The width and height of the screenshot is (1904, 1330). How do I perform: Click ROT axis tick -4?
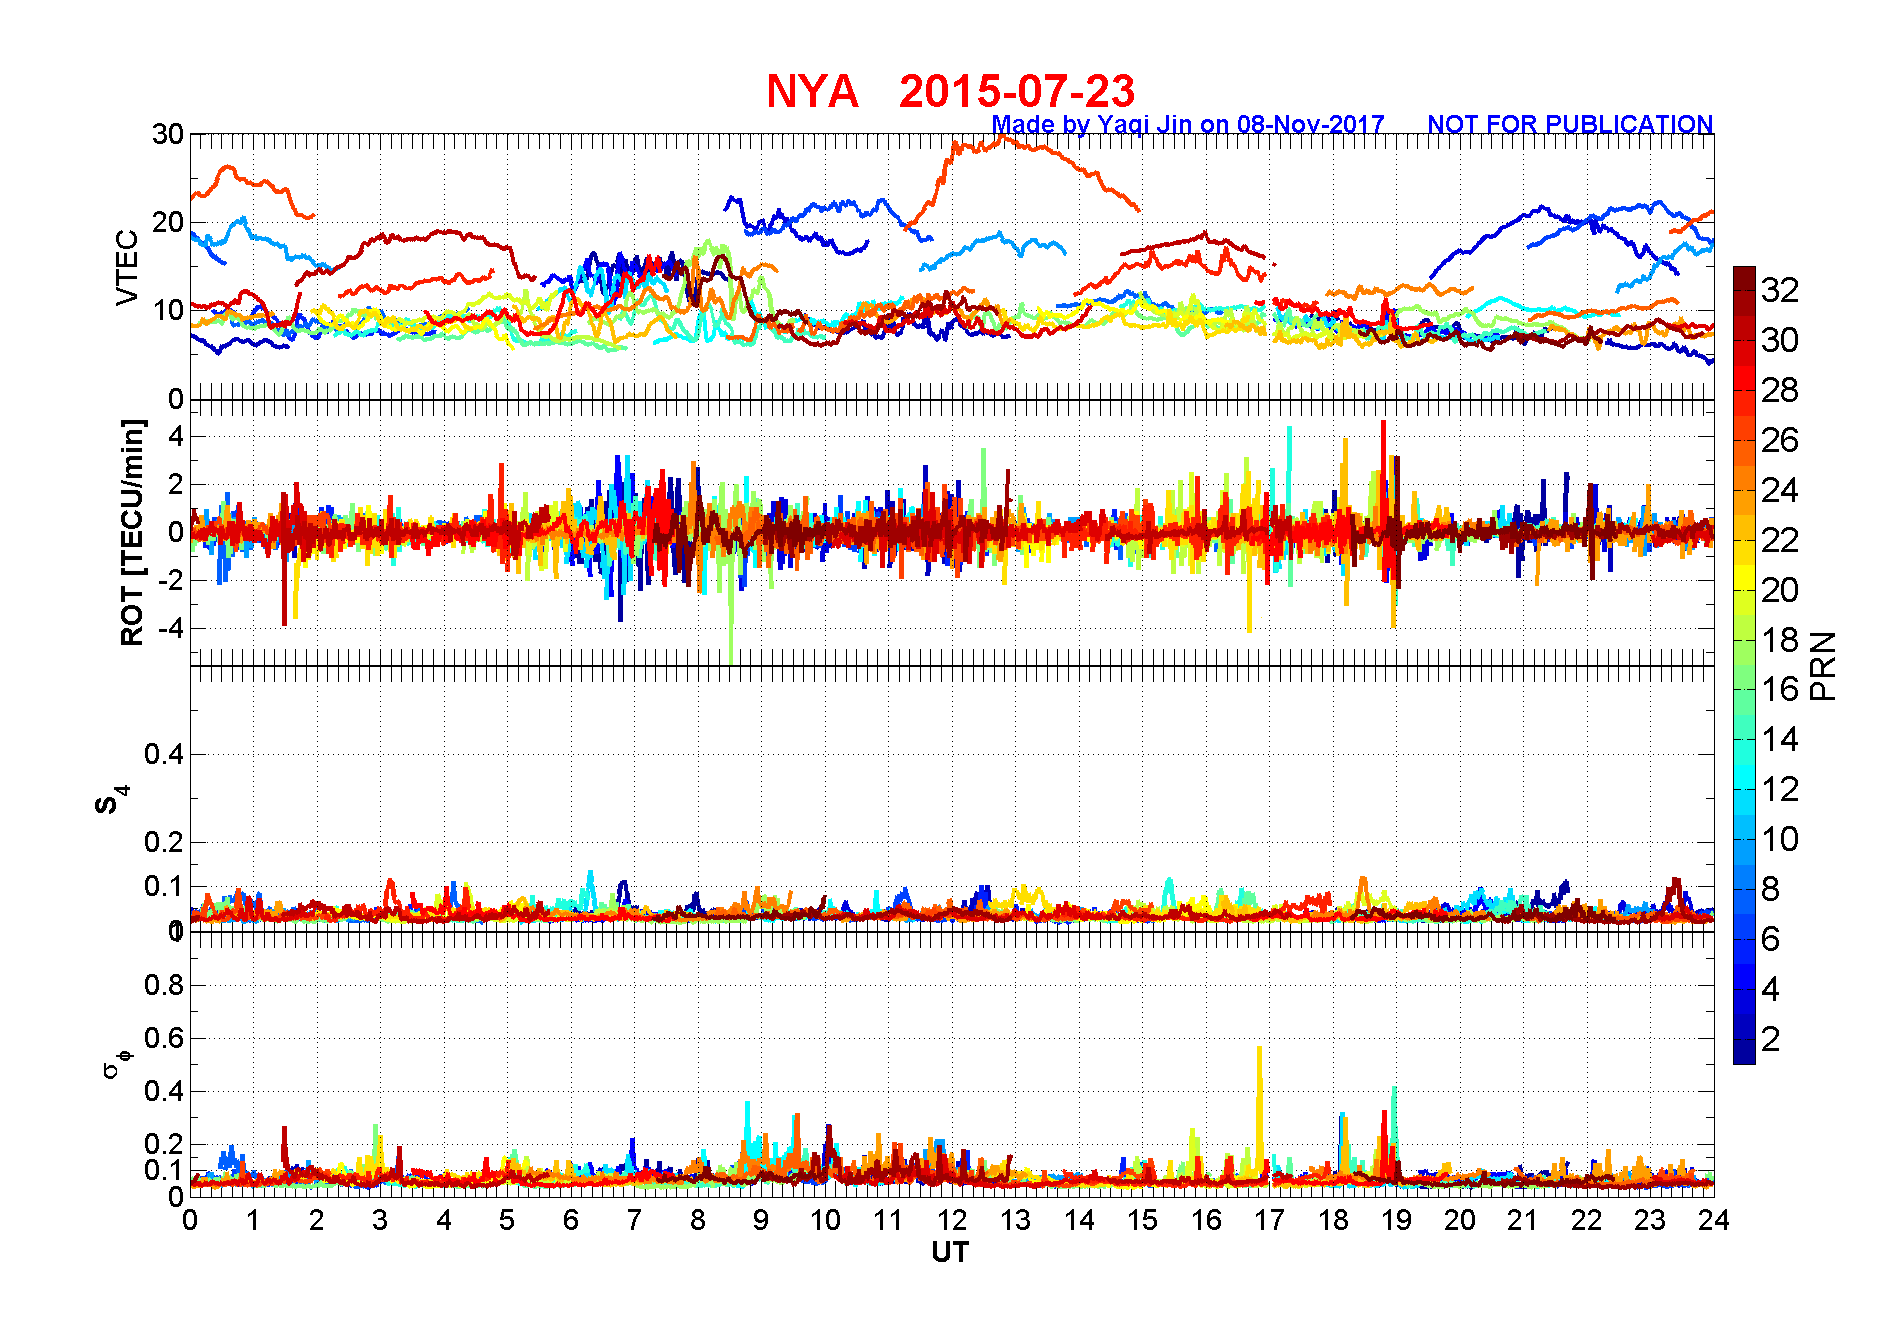point(172,629)
